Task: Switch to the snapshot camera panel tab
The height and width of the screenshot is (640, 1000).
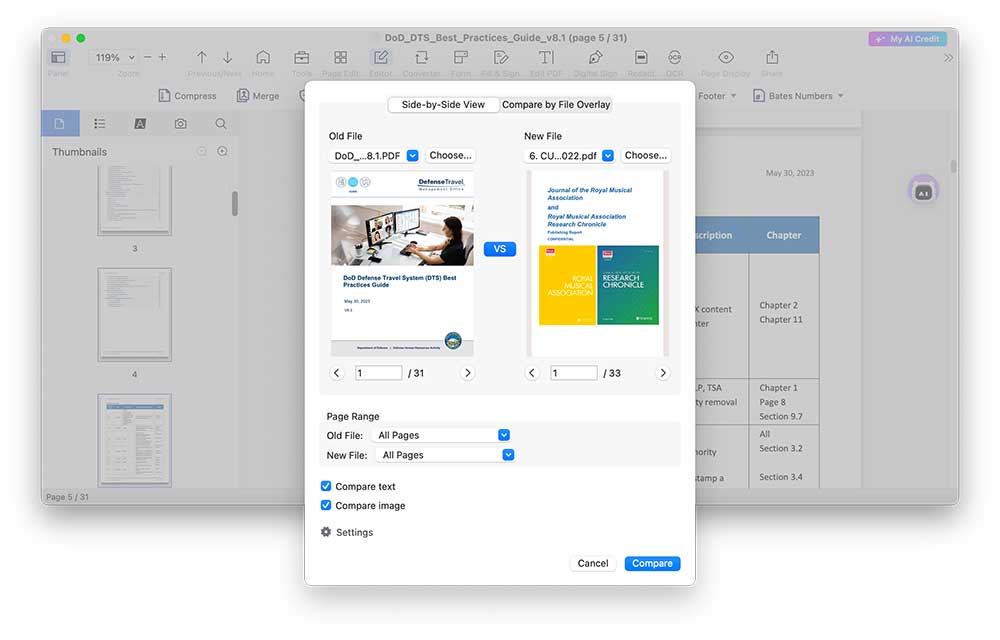Action: coord(180,124)
